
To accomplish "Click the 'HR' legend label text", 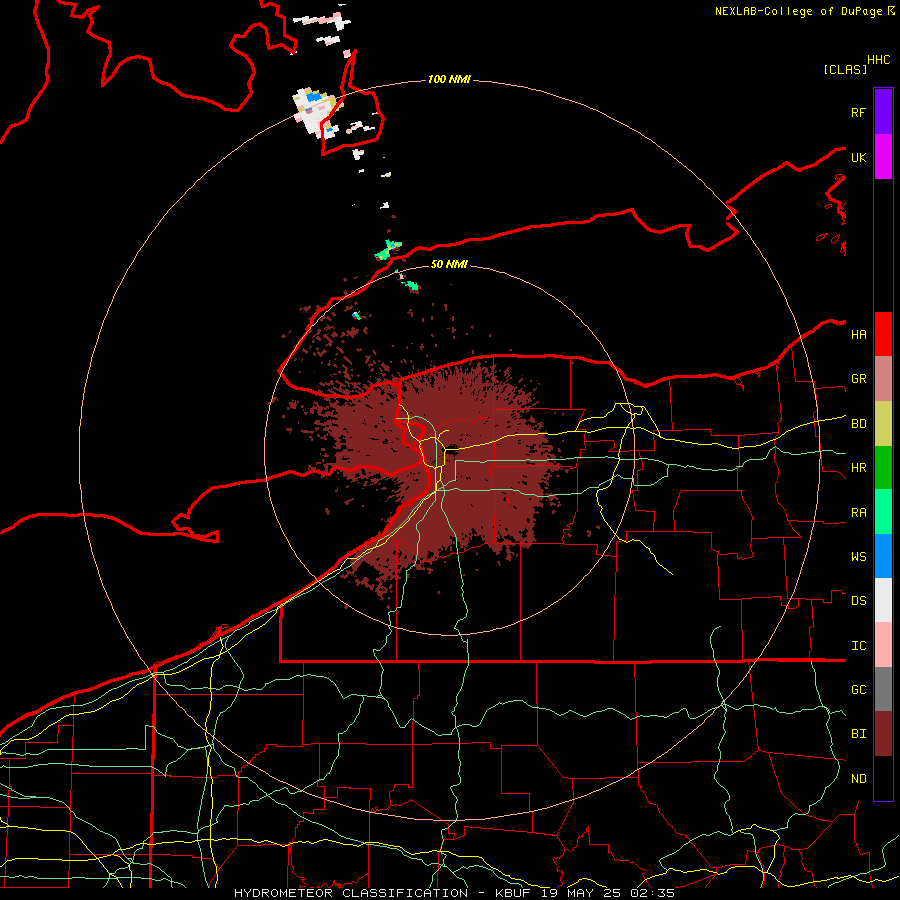I will click(858, 468).
